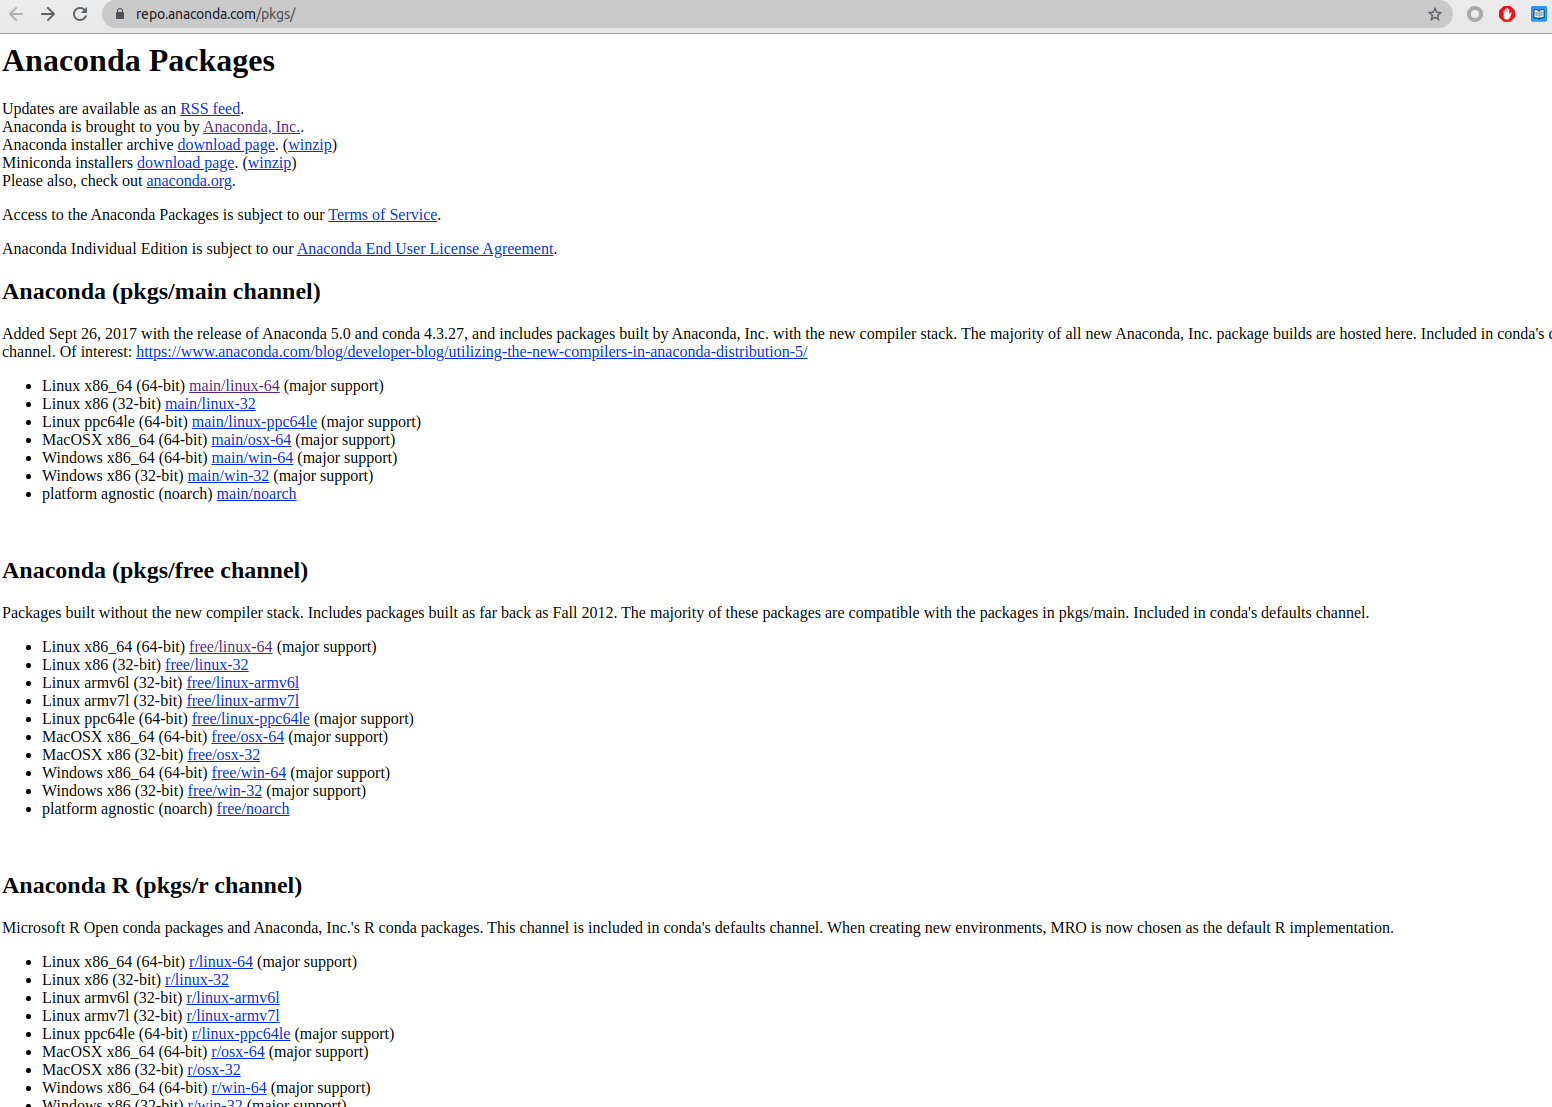The height and width of the screenshot is (1107, 1552).
Task: Click the padlock site security icon
Action: click(x=119, y=14)
